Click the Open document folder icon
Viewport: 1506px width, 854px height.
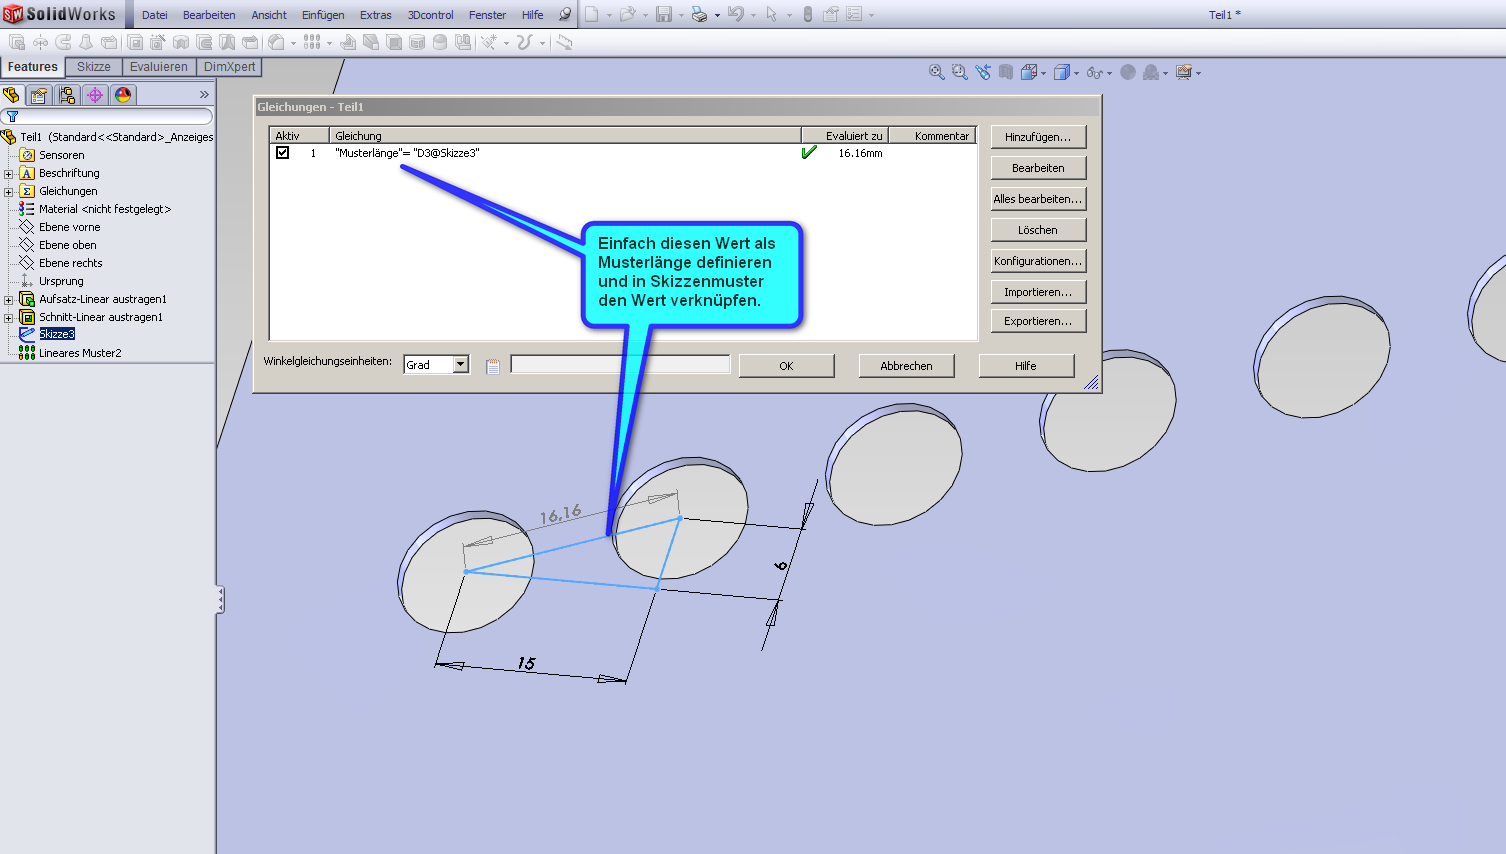[627, 14]
